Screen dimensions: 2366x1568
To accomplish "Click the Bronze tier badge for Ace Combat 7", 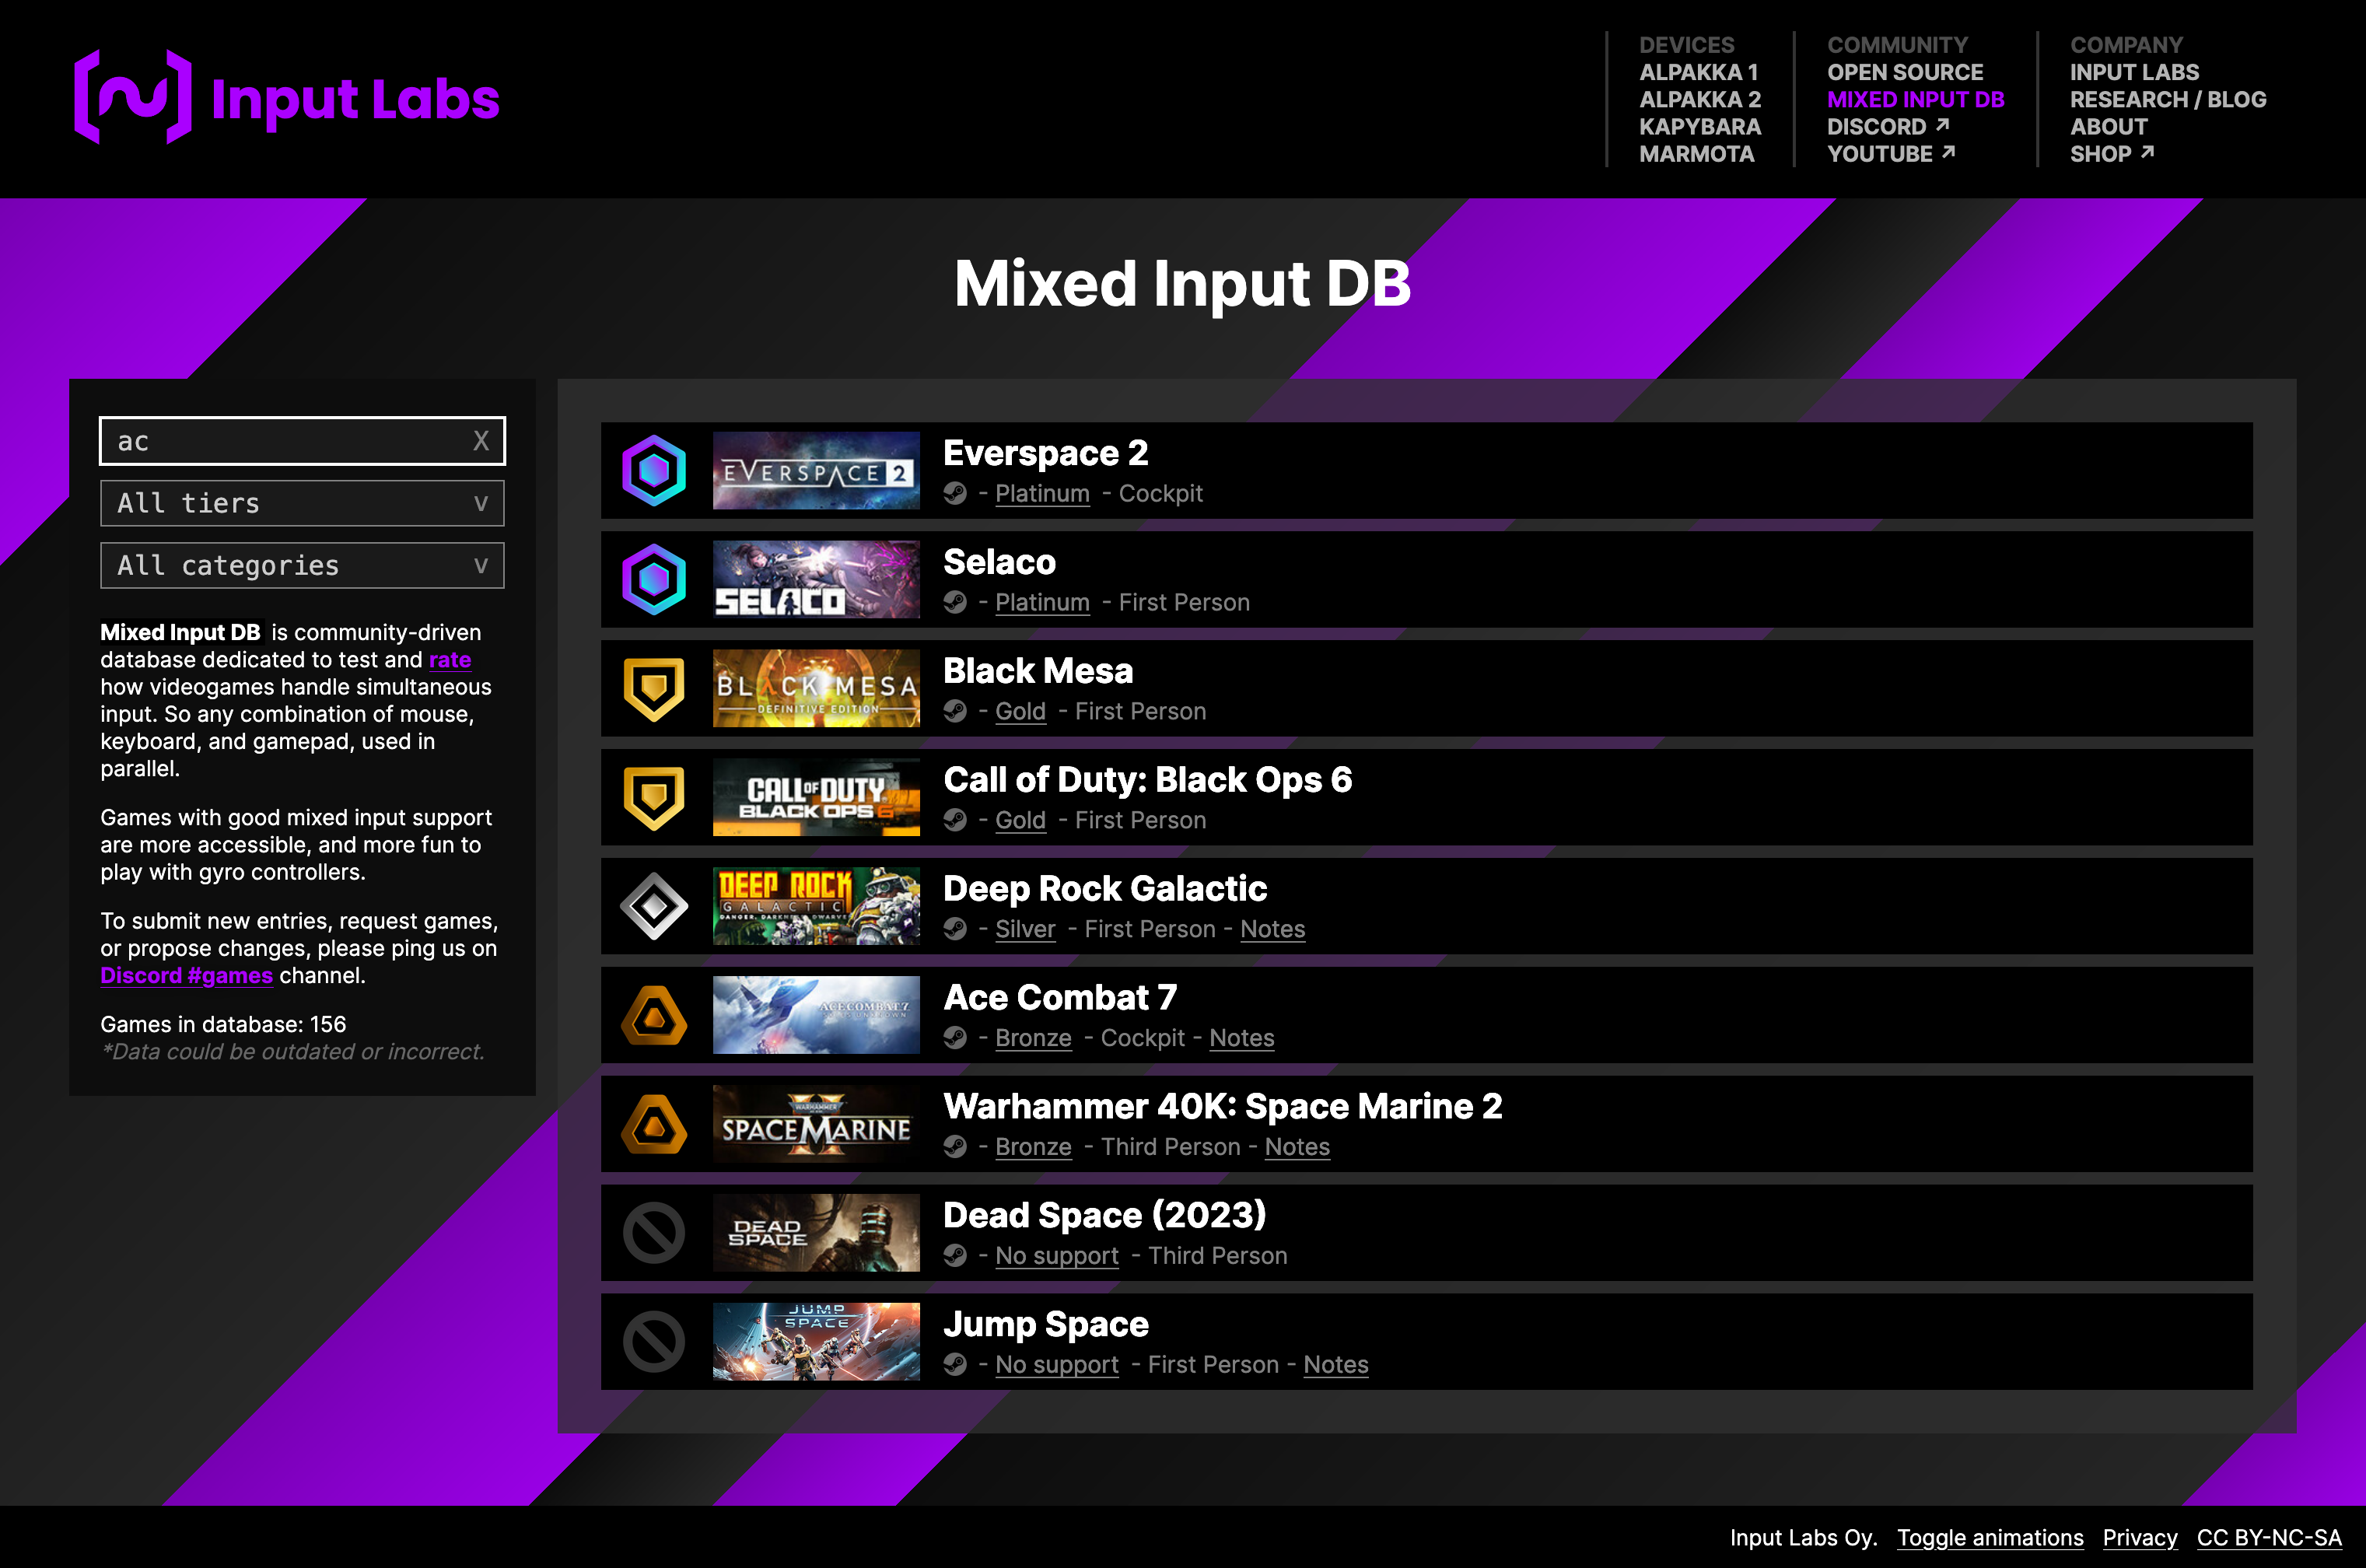I will [x=654, y=1015].
